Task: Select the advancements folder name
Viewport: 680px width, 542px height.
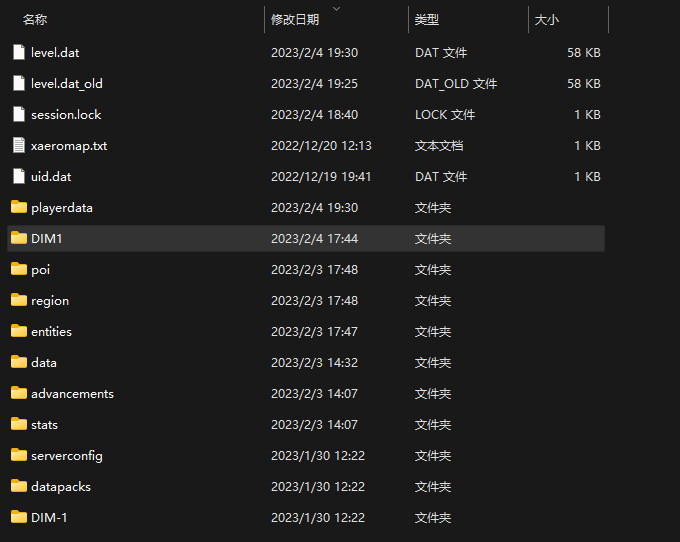Action: tap(72, 394)
